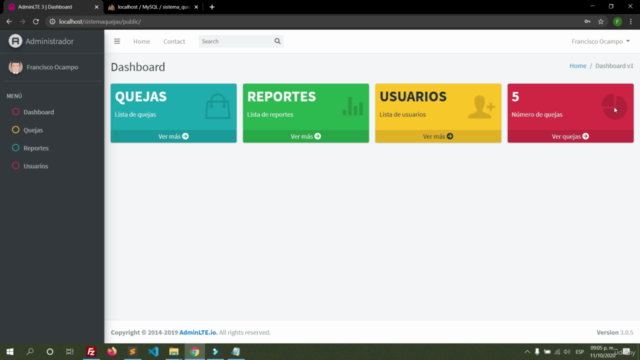Click Ver más on the QUEJAS card
Image resolution: width=640 pixels, height=360 pixels.
[x=173, y=136]
